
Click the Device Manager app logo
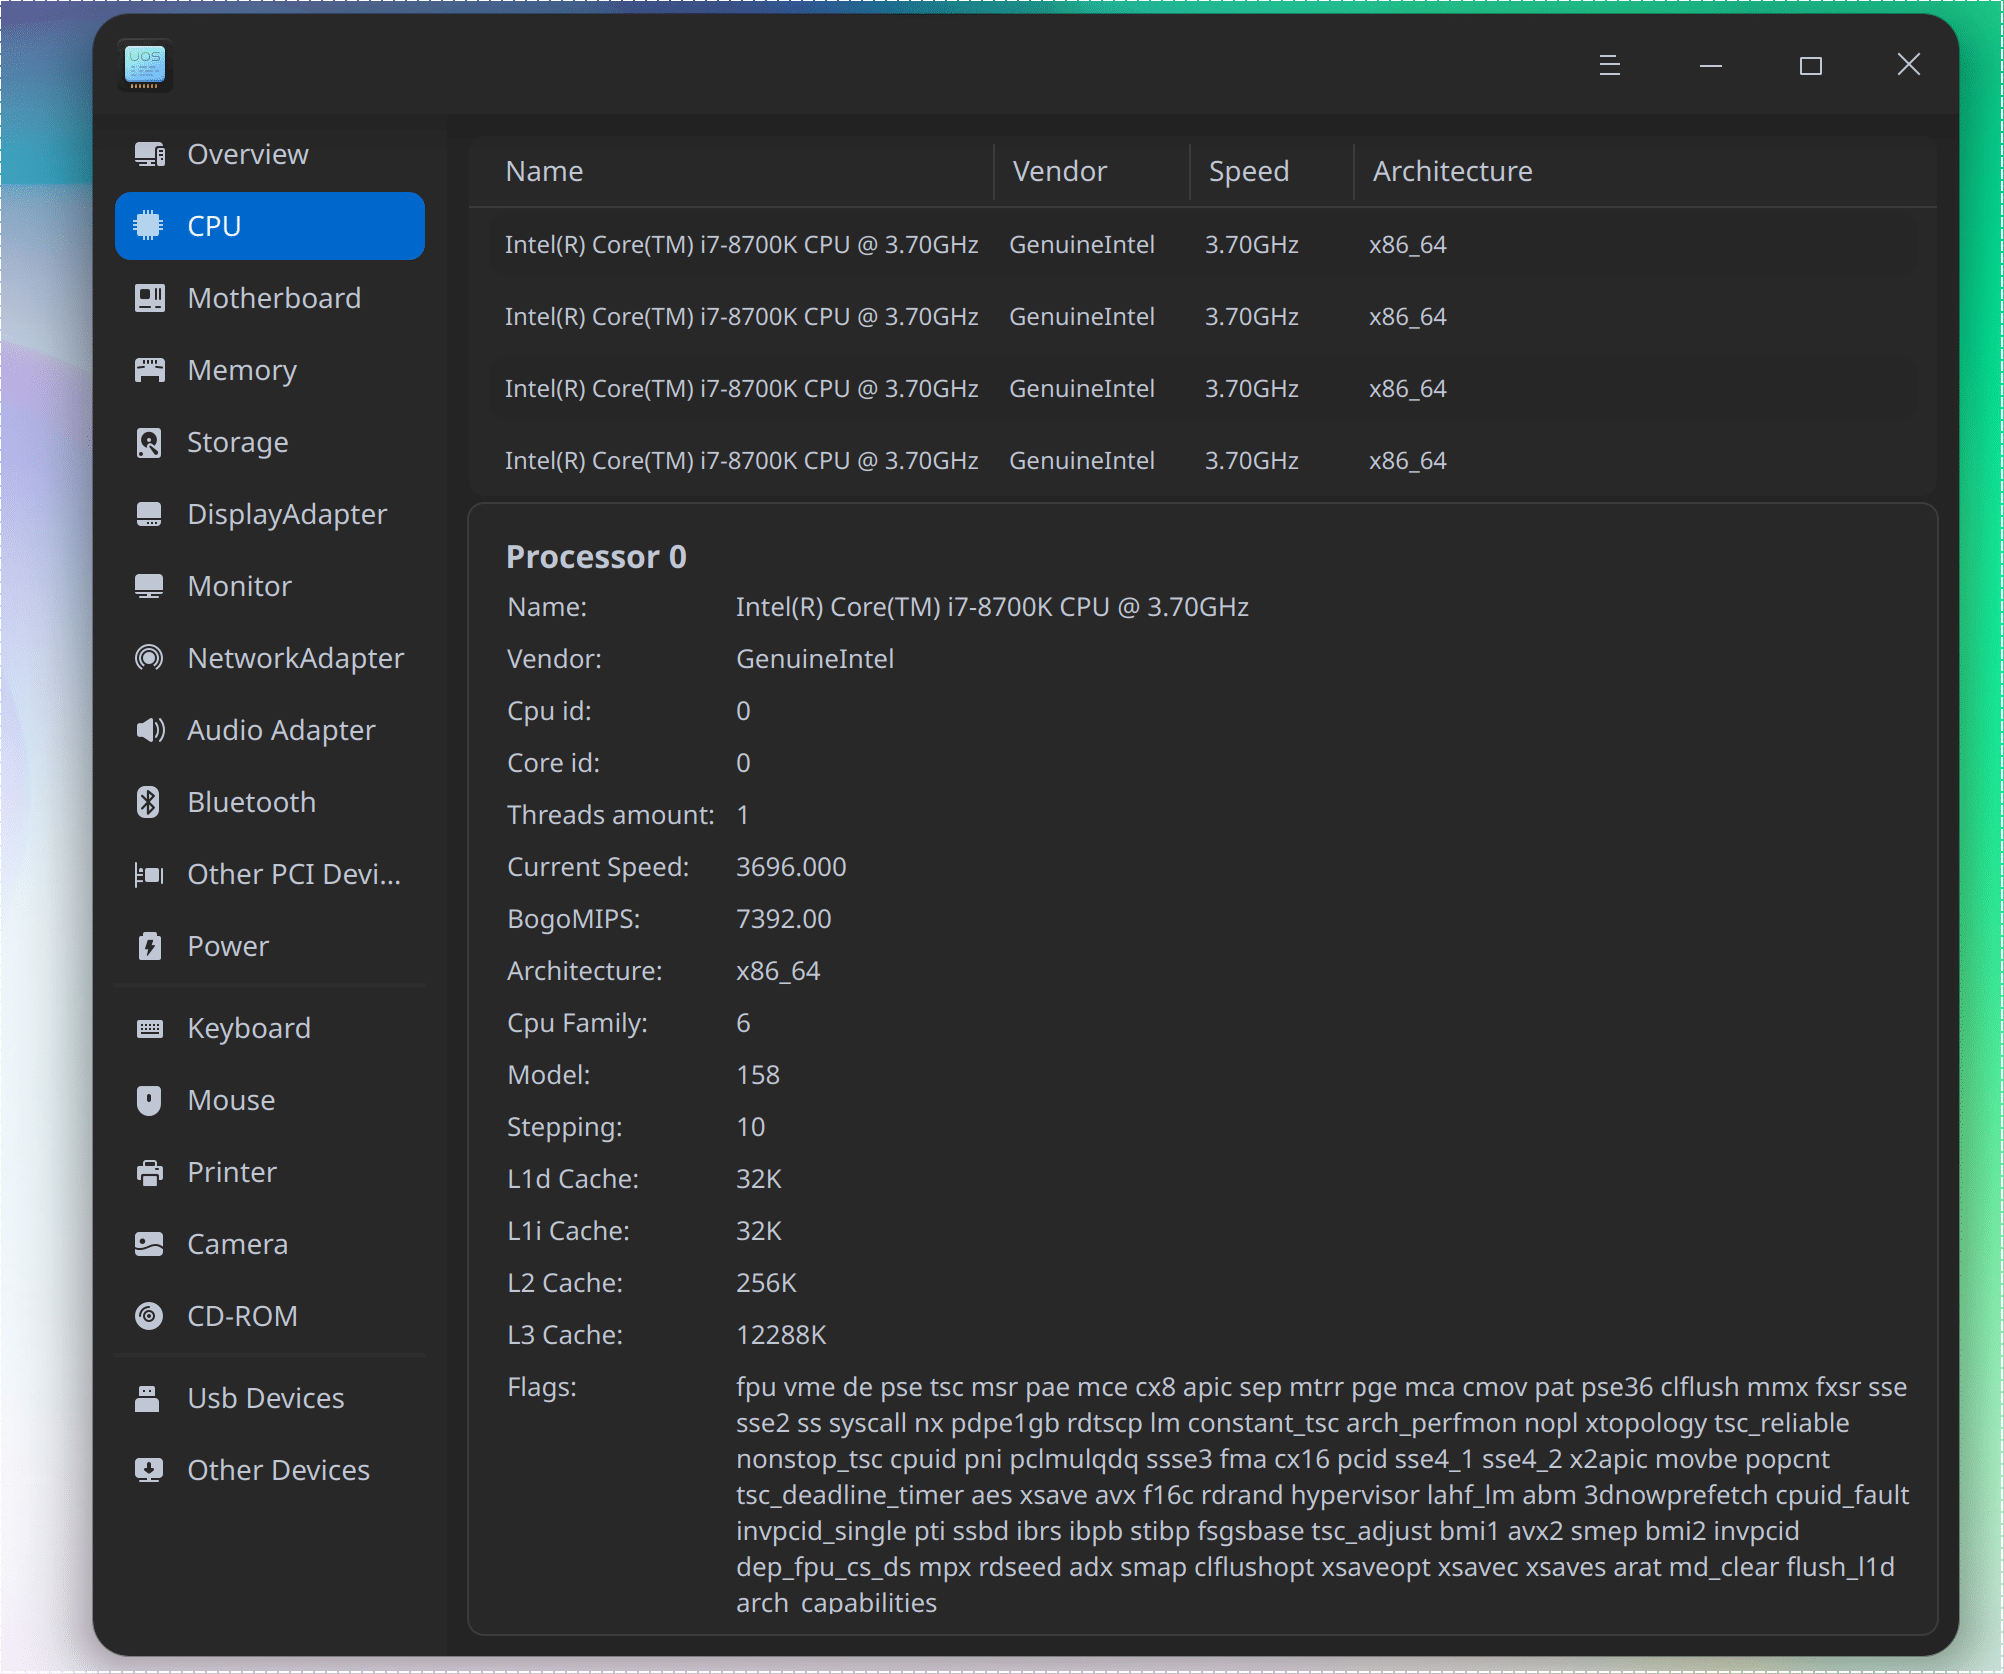click(x=145, y=66)
